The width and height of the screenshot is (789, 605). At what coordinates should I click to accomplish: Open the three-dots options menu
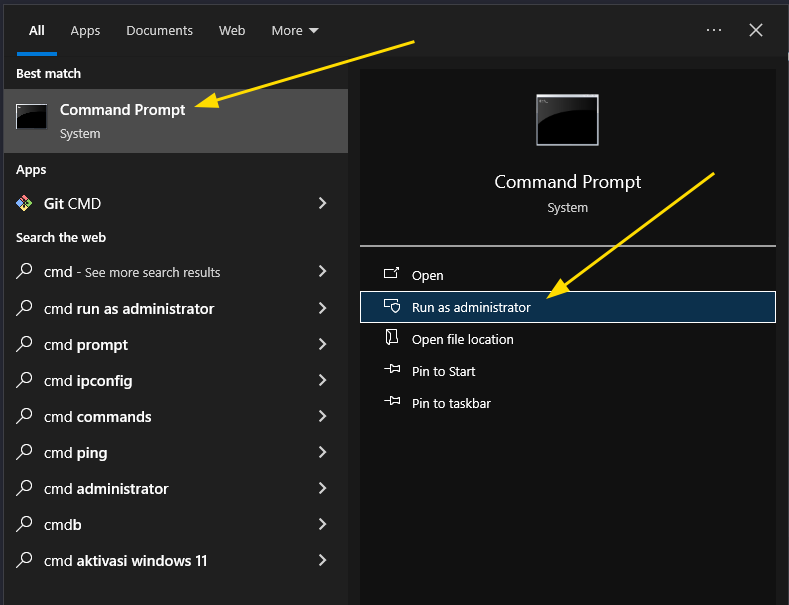pyautogui.click(x=714, y=30)
